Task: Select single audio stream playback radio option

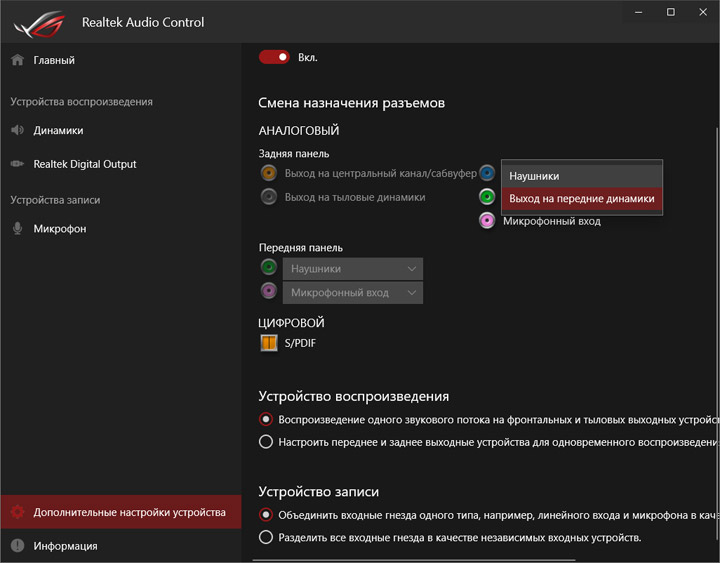Action: tap(266, 419)
